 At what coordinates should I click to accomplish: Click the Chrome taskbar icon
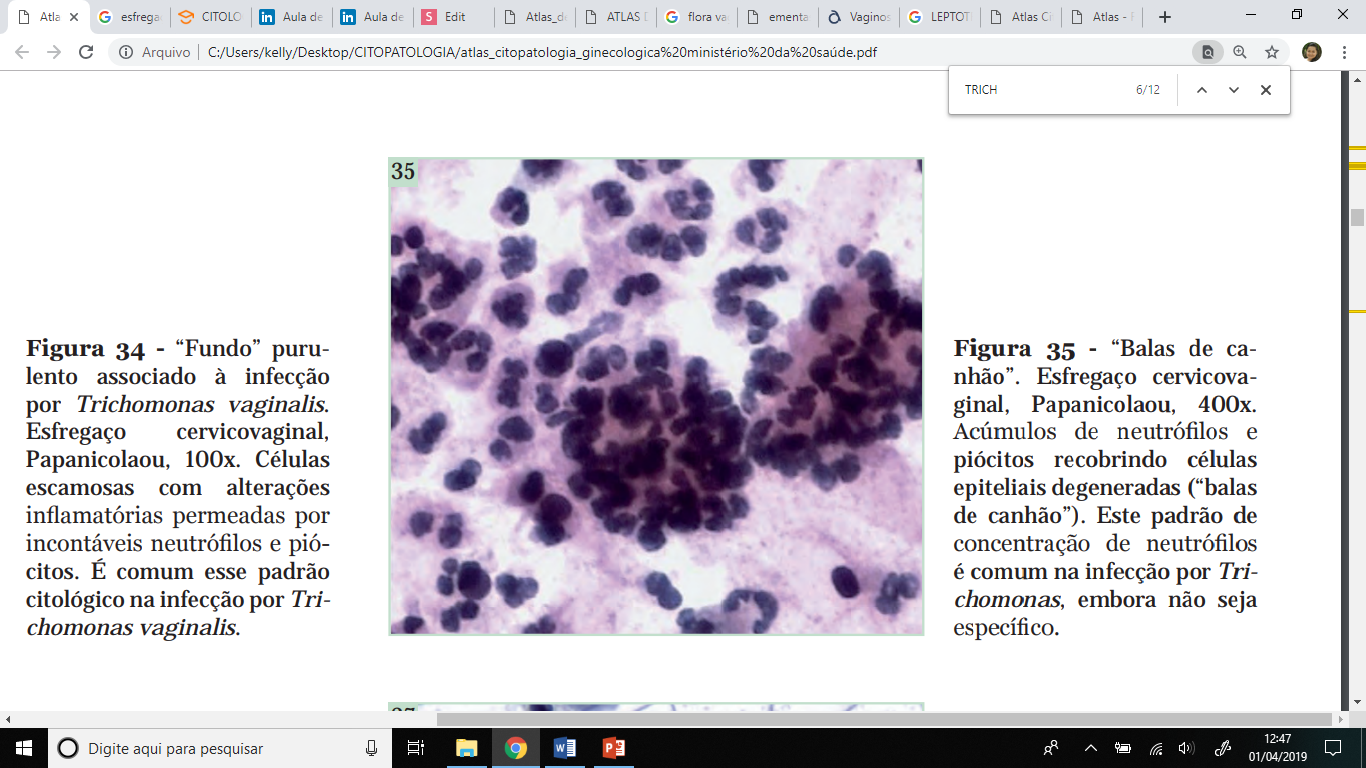point(515,748)
